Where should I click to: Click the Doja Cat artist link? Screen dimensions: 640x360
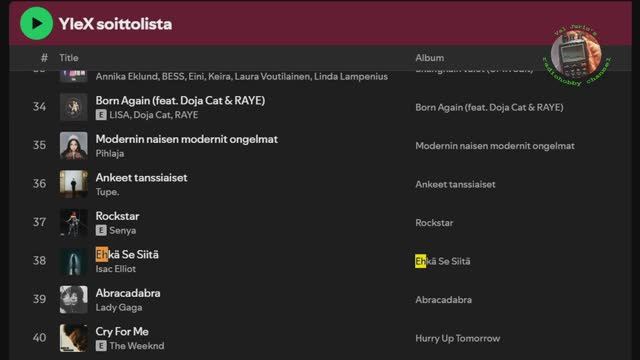pos(152,115)
